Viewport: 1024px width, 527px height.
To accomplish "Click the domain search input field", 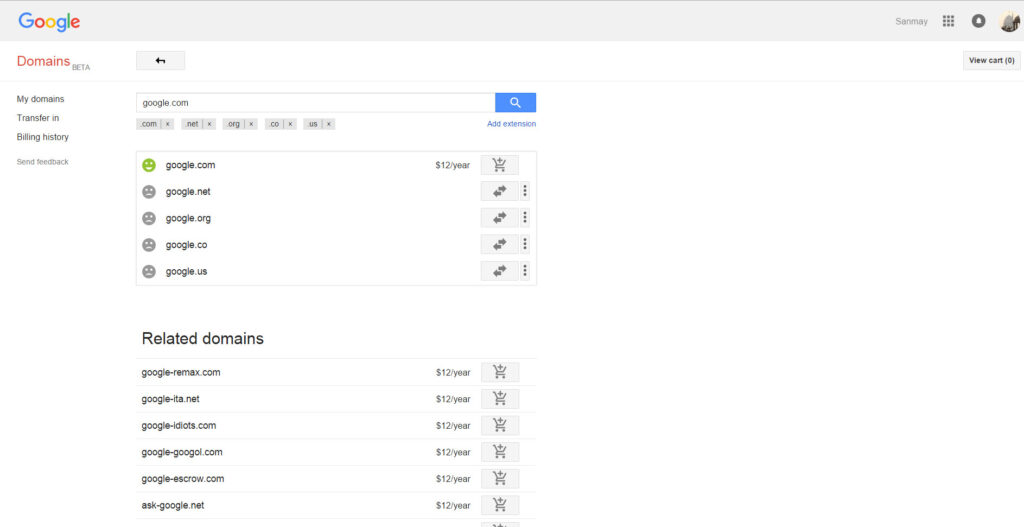I will 315,102.
